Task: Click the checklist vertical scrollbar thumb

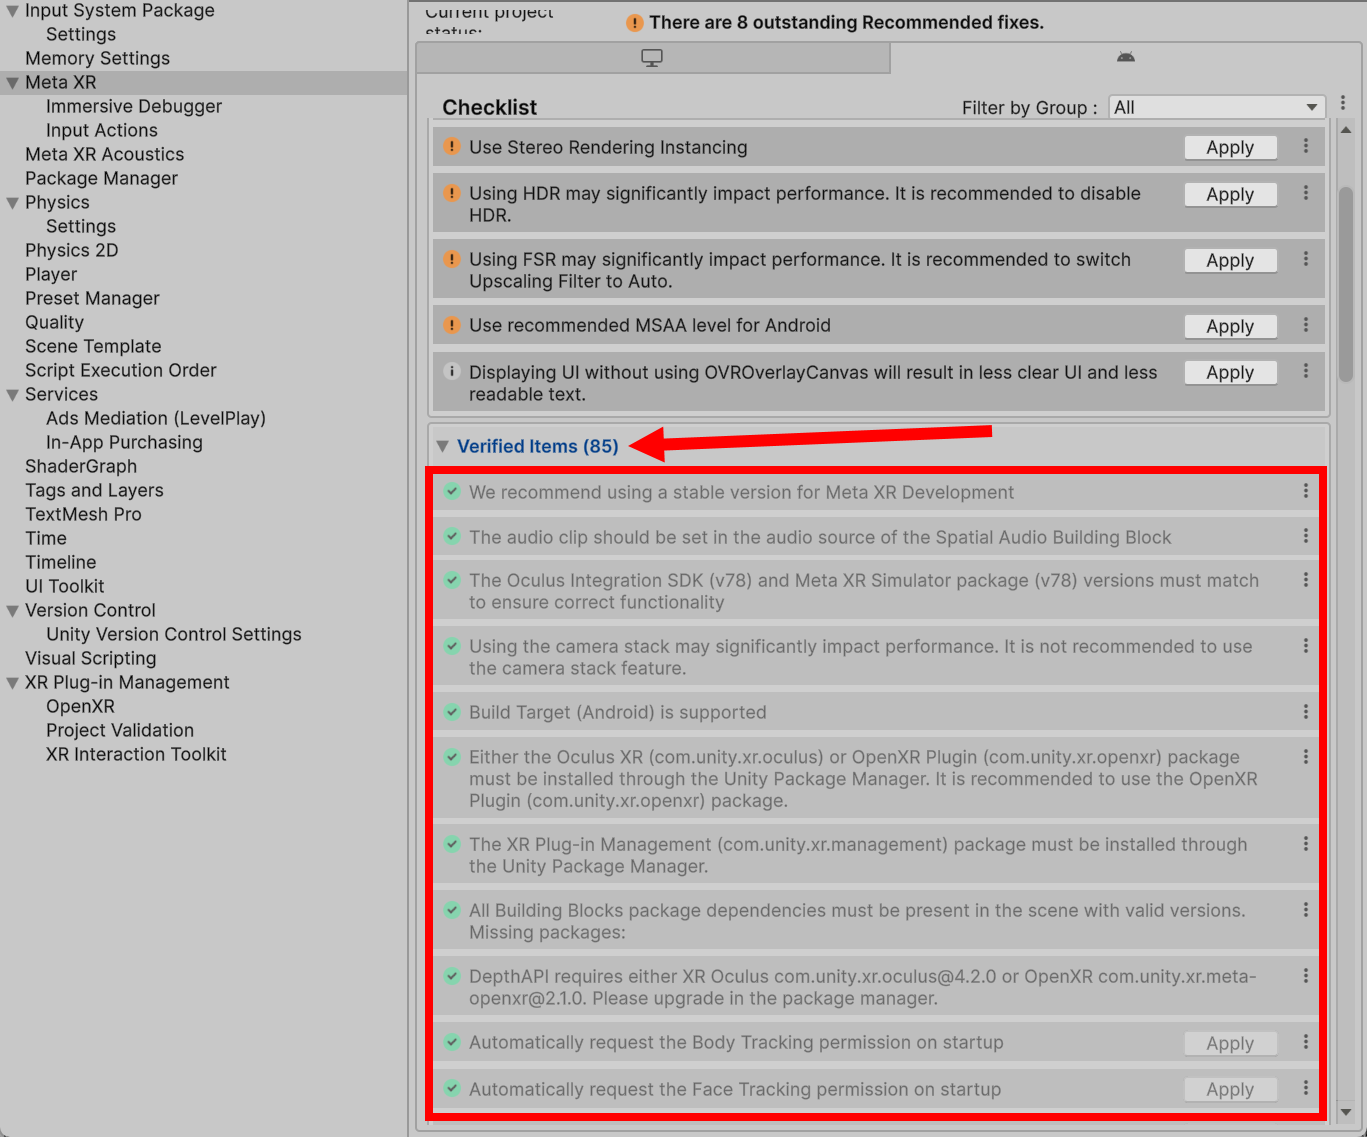Action: pos(1346,284)
